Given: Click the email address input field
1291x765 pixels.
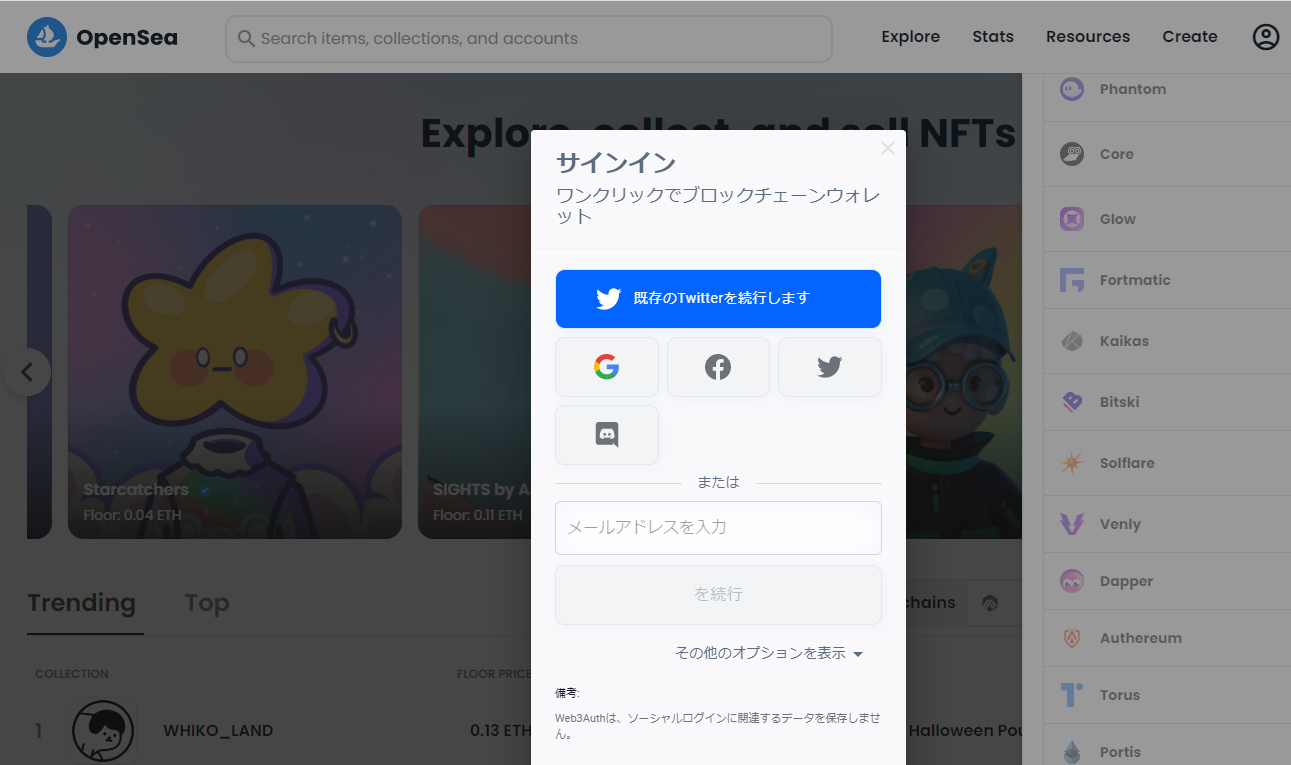Looking at the screenshot, I should [x=718, y=527].
